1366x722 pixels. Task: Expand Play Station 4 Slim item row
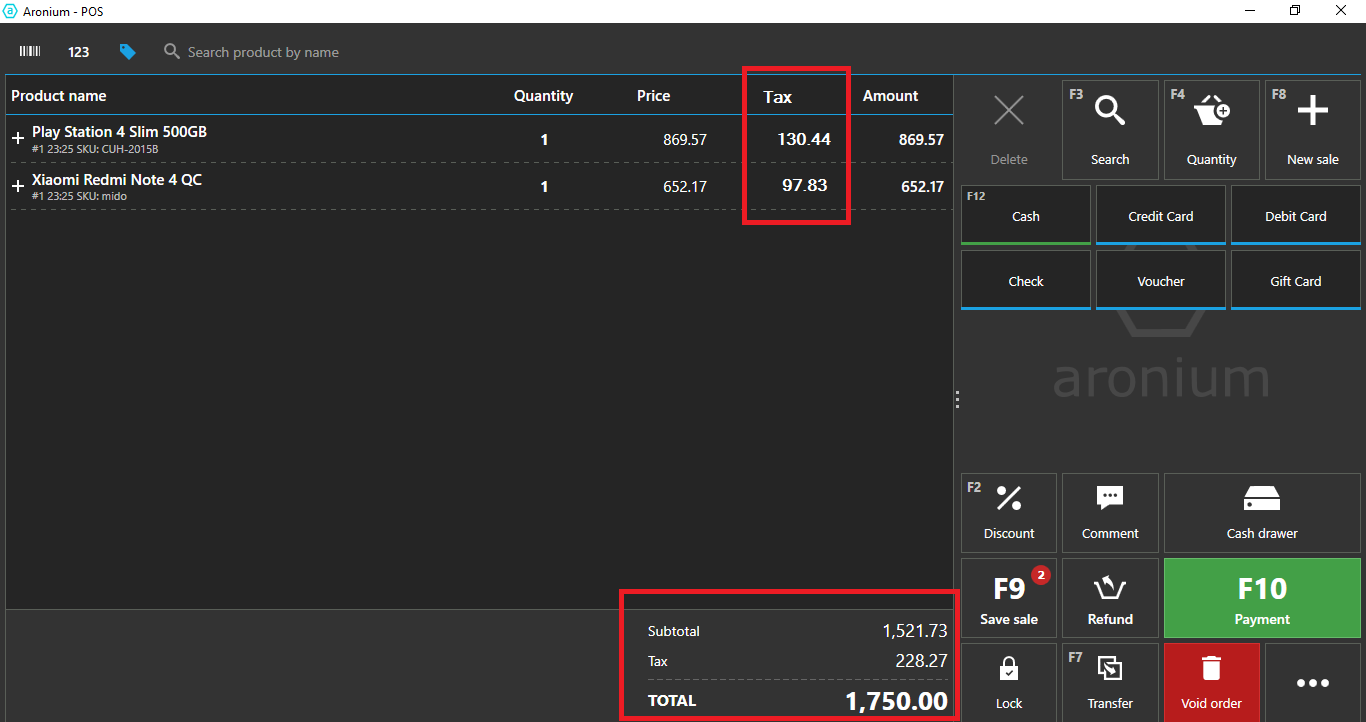(18, 139)
